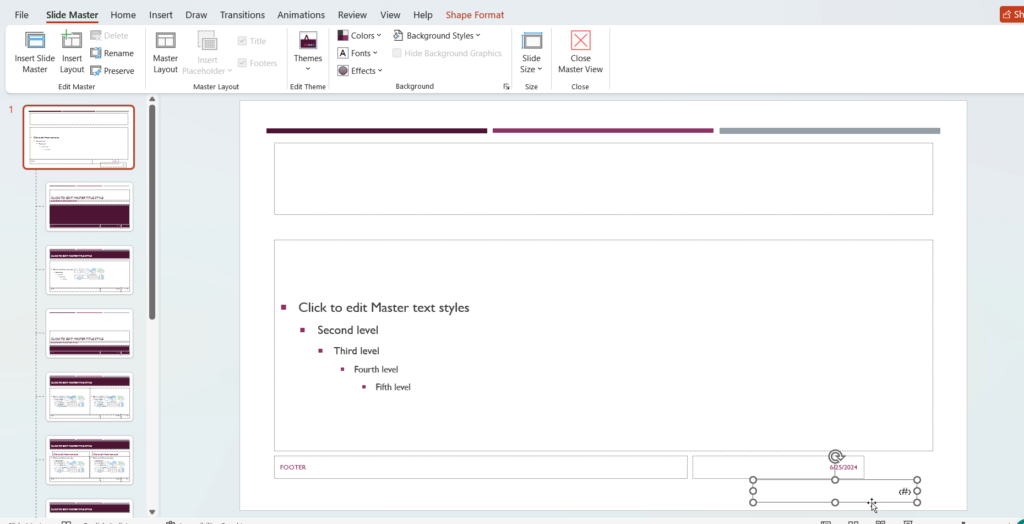Expand the Fonts dropdown
This screenshot has width=1024, height=524.
[x=360, y=53]
